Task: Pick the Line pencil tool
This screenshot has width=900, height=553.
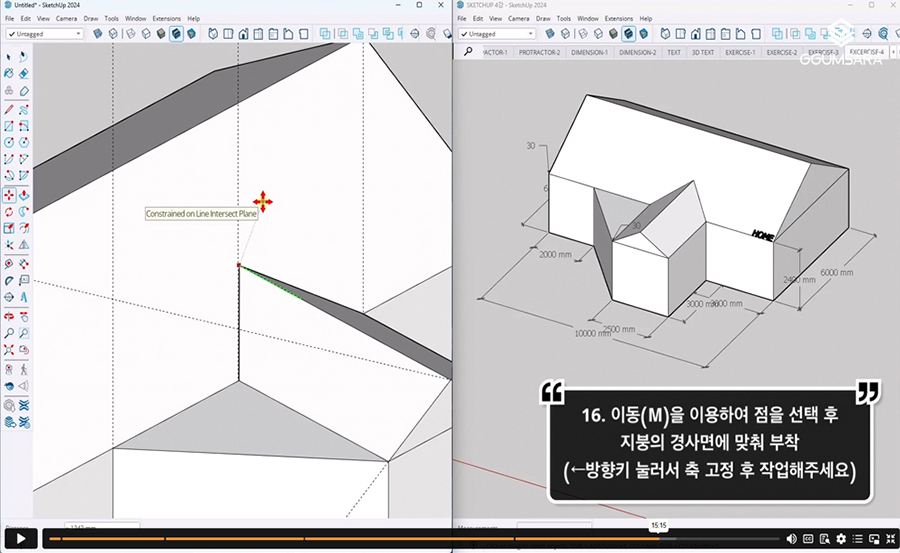Action: pos(9,109)
